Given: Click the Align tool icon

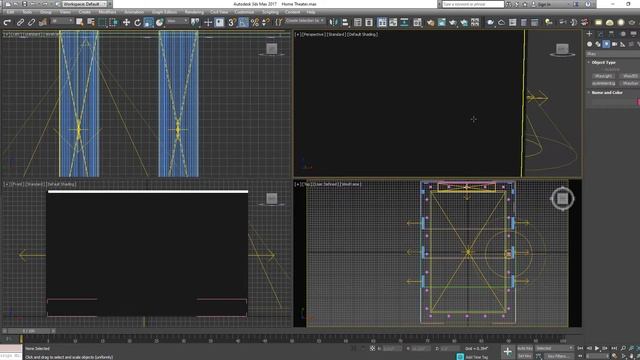Looking at the screenshot, I should [345, 22].
